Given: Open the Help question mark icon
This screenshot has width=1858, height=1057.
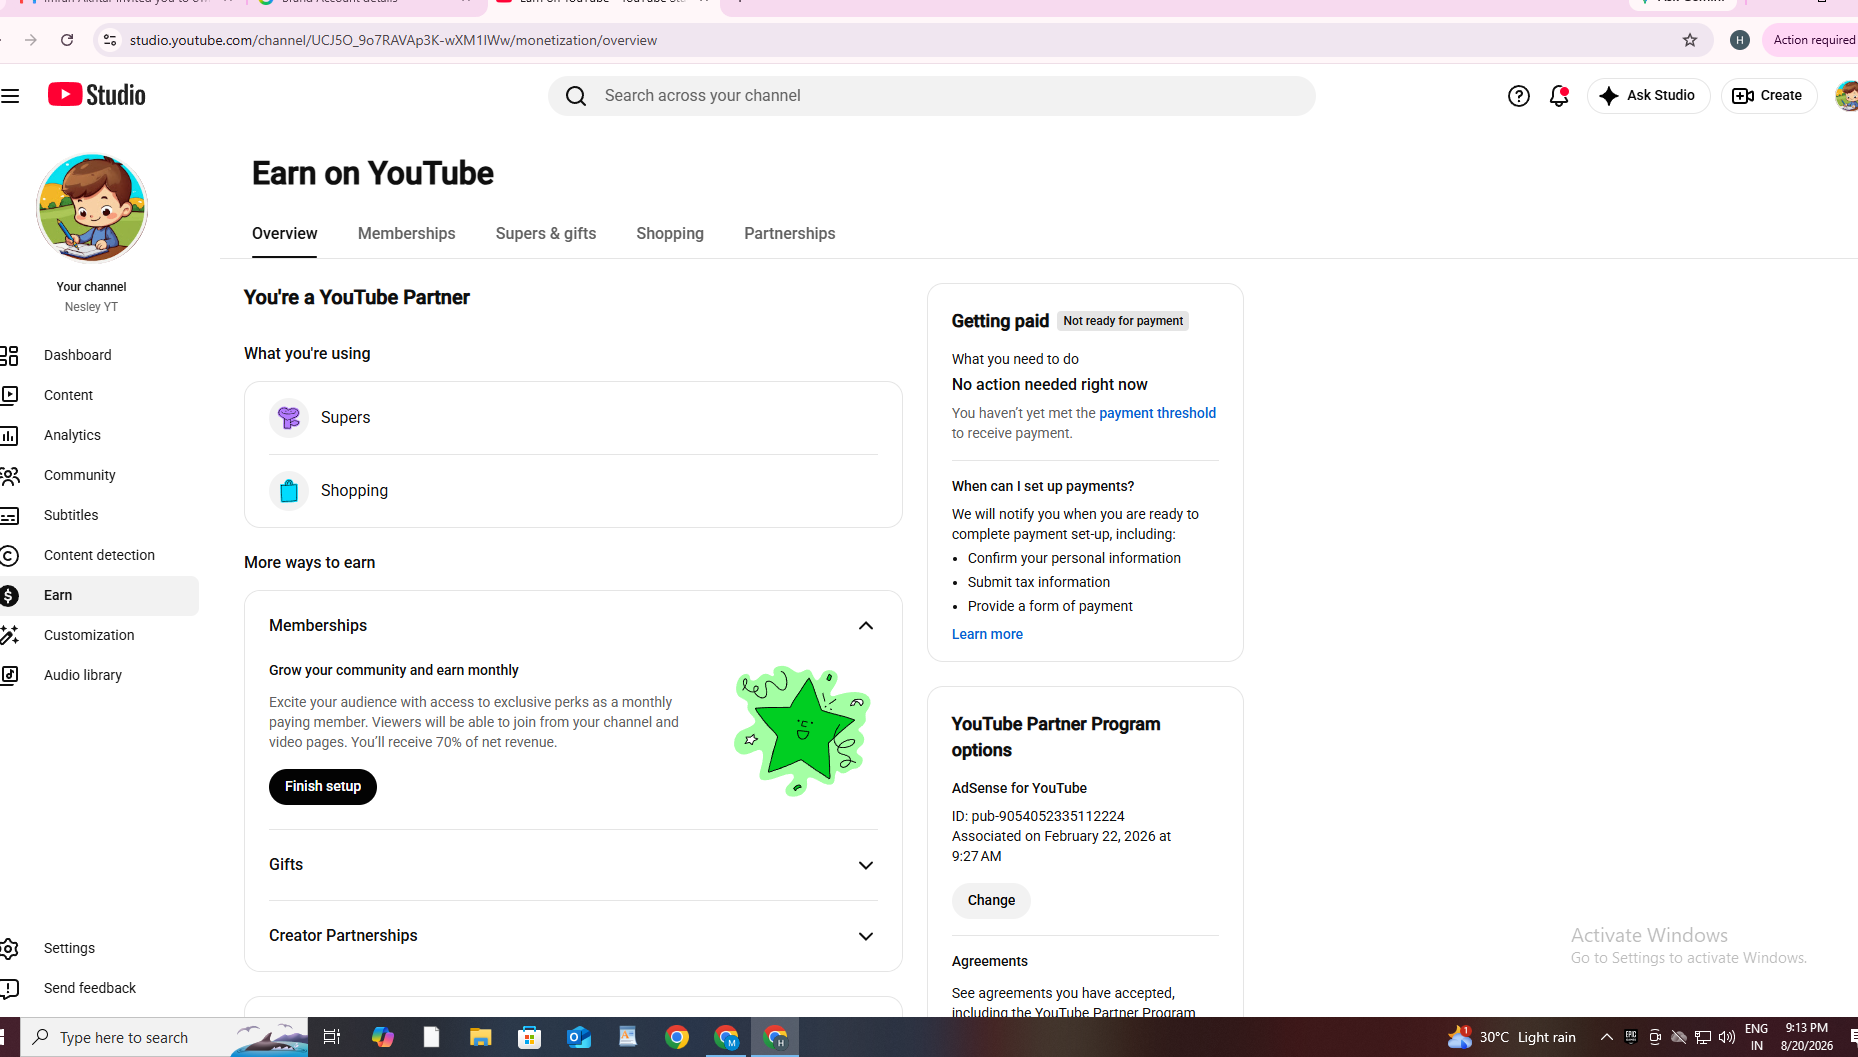Looking at the screenshot, I should (x=1518, y=96).
